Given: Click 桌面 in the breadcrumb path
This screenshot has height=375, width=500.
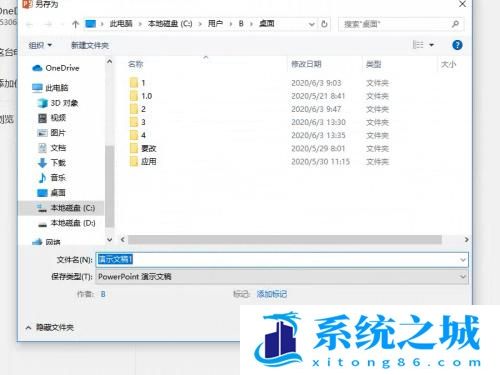Looking at the screenshot, I should click(267, 24).
